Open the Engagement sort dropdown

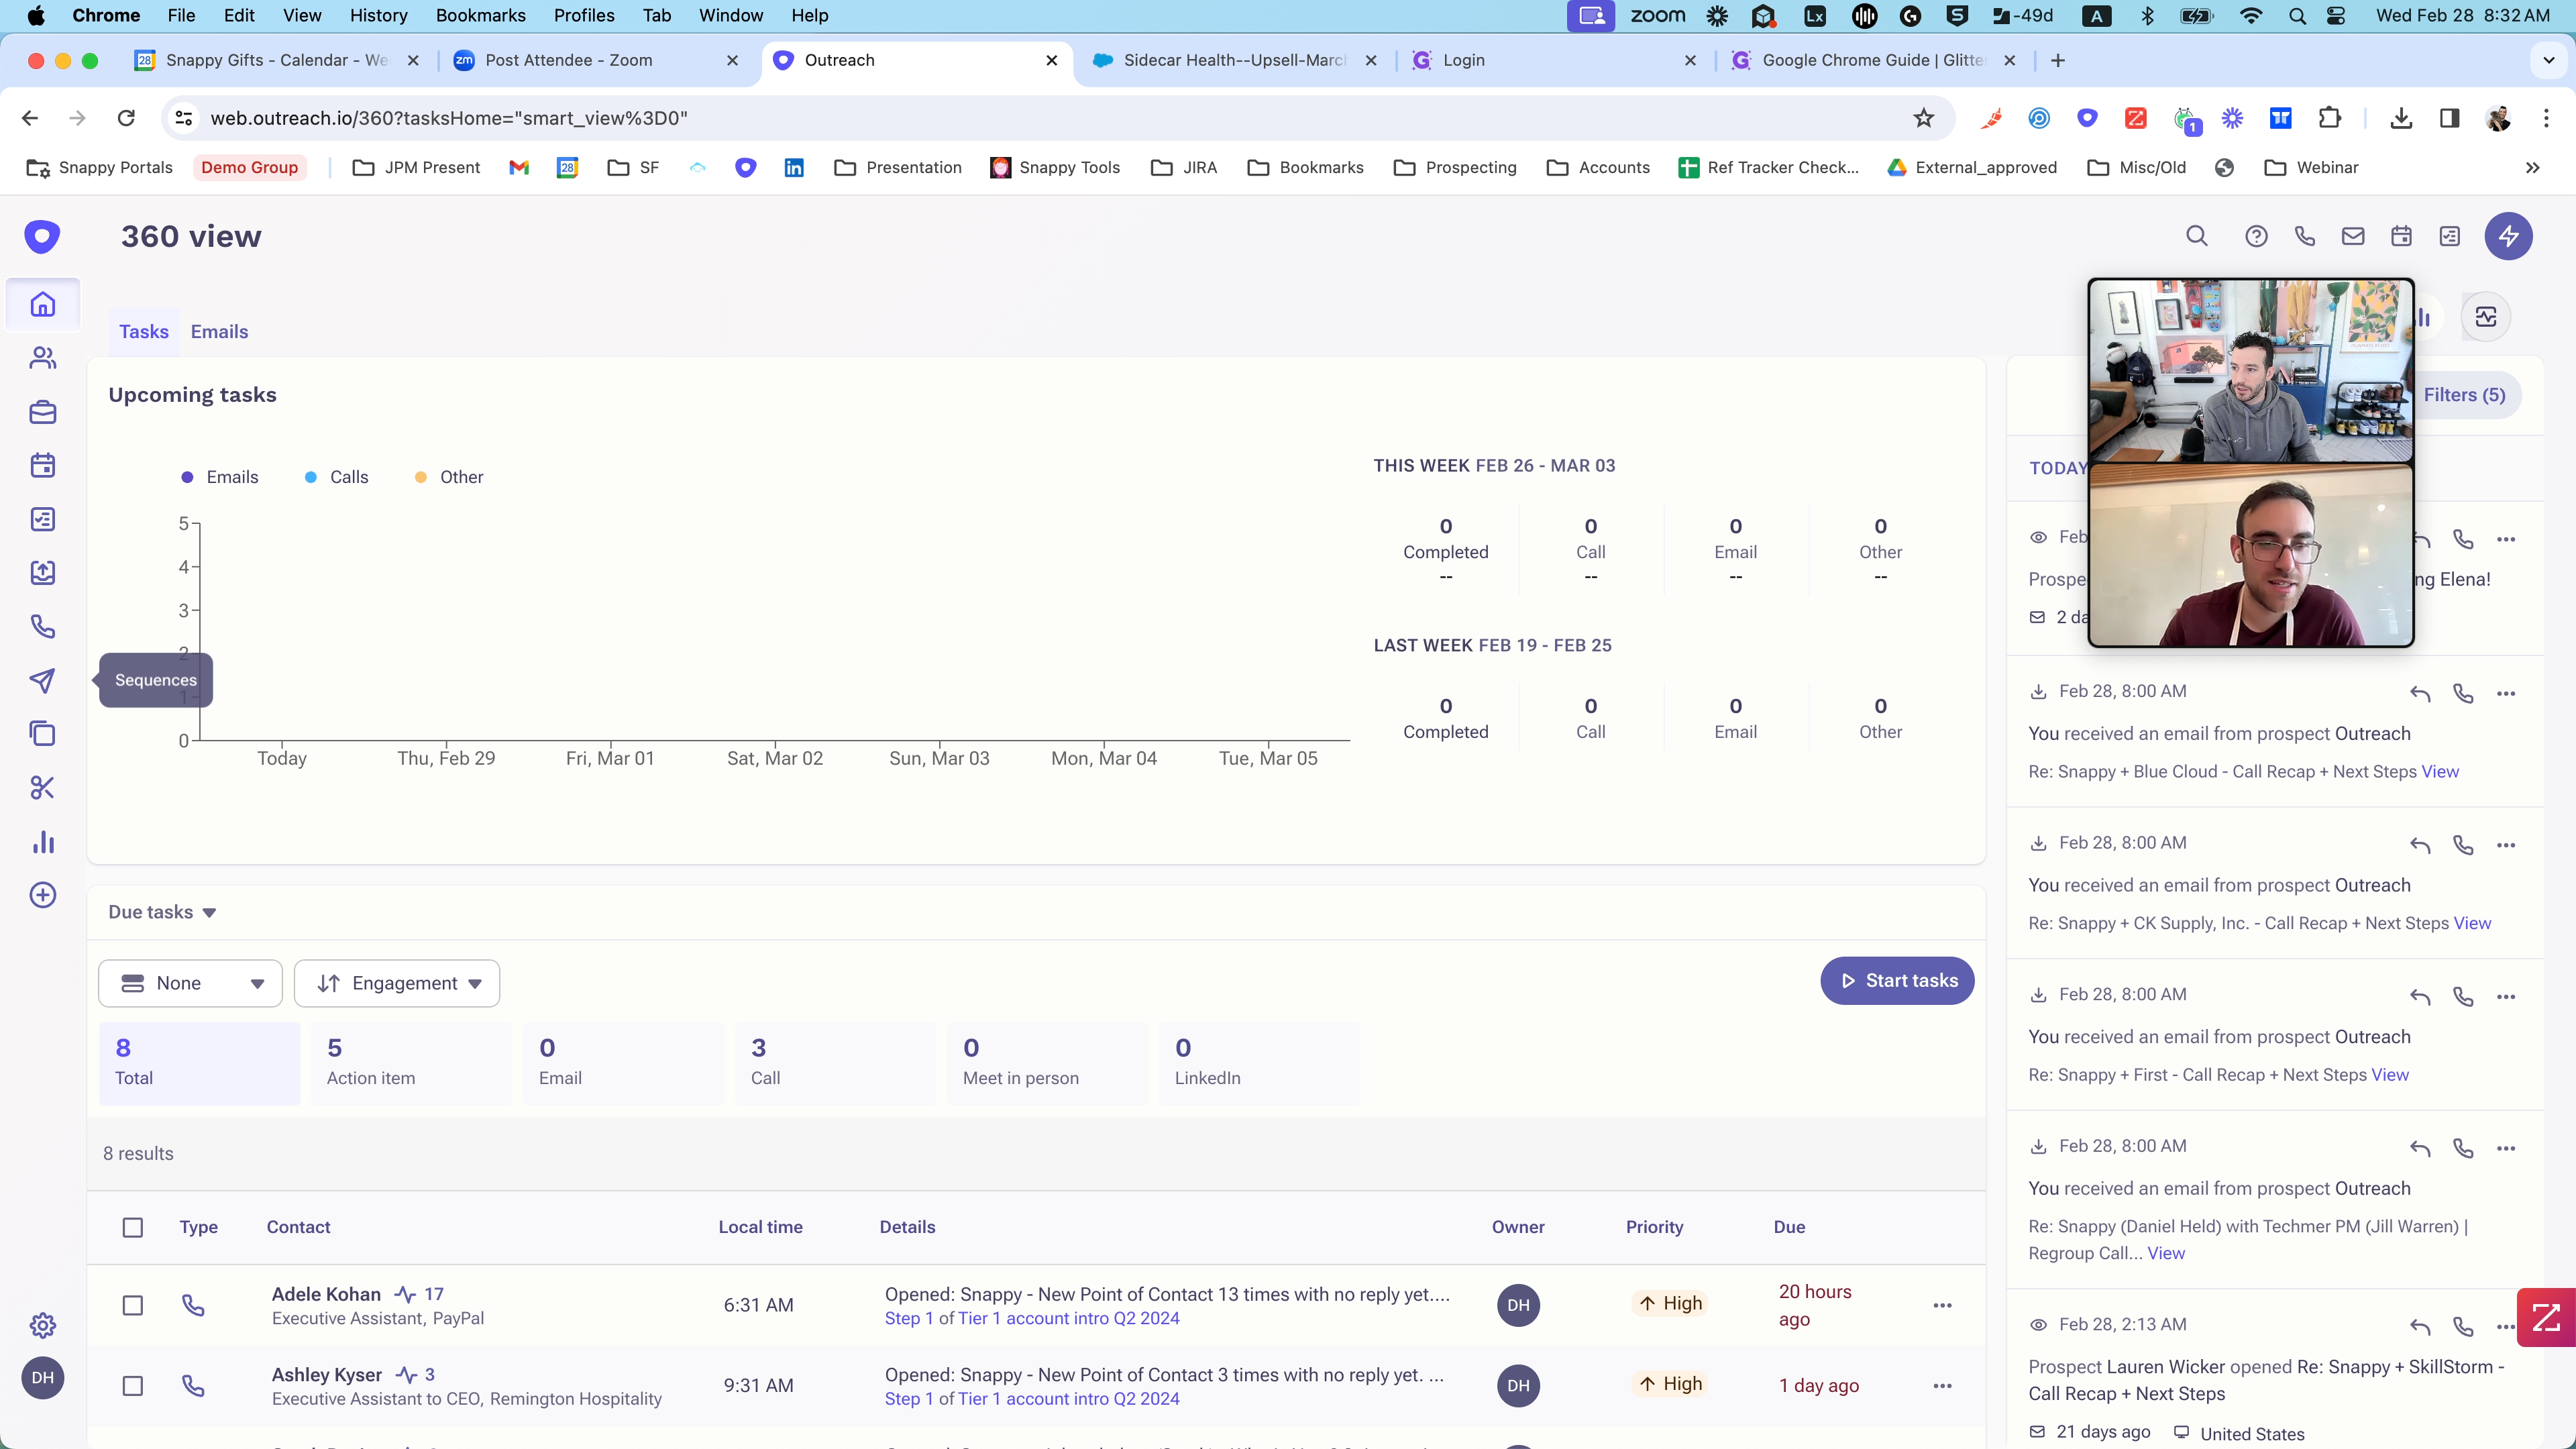click(397, 984)
